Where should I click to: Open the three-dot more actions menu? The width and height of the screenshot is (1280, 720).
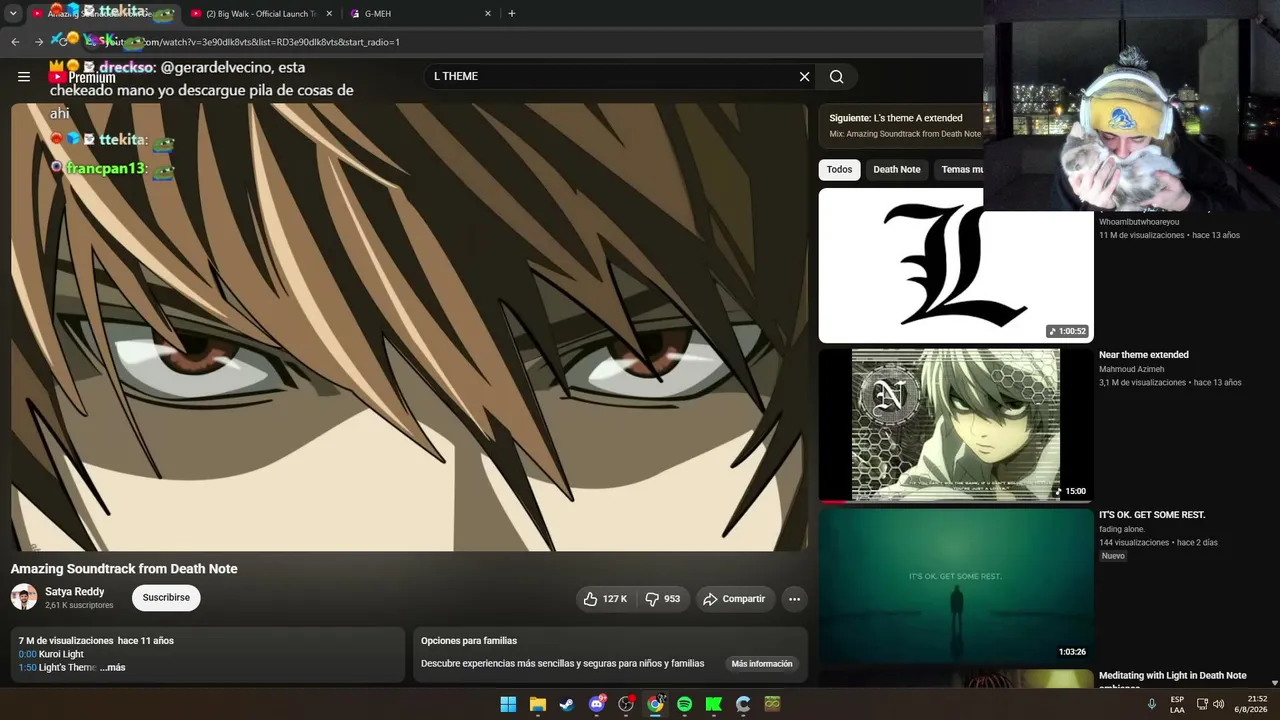(794, 599)
